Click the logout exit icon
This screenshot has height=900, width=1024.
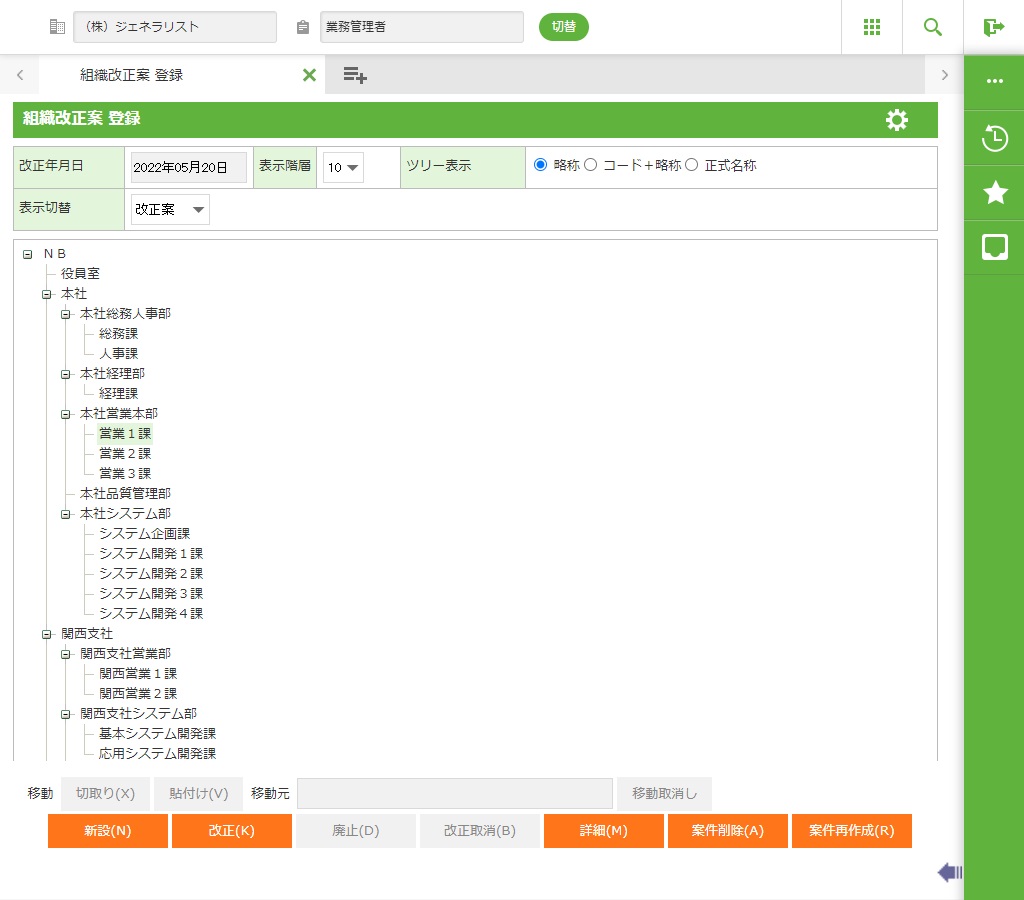point(993,27)
